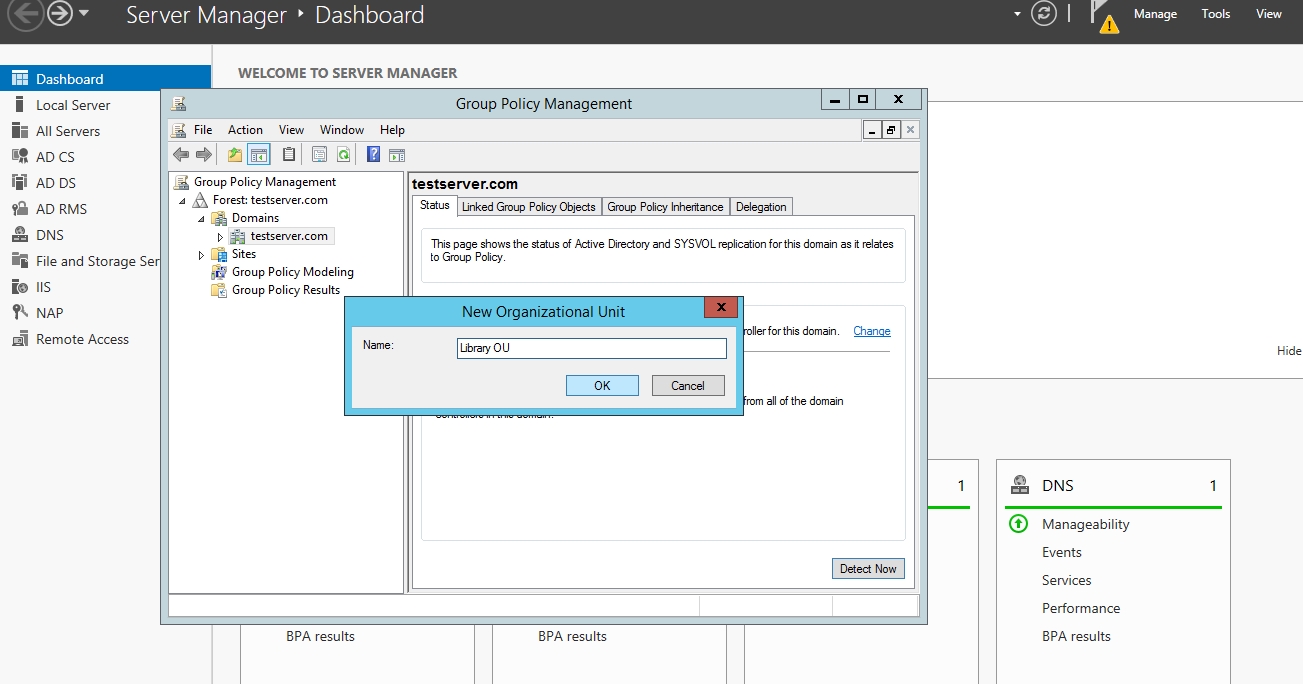Click the Up One Level toolbar icon
The width and height of the screenshot is (1303, 684).
[235, 155]
